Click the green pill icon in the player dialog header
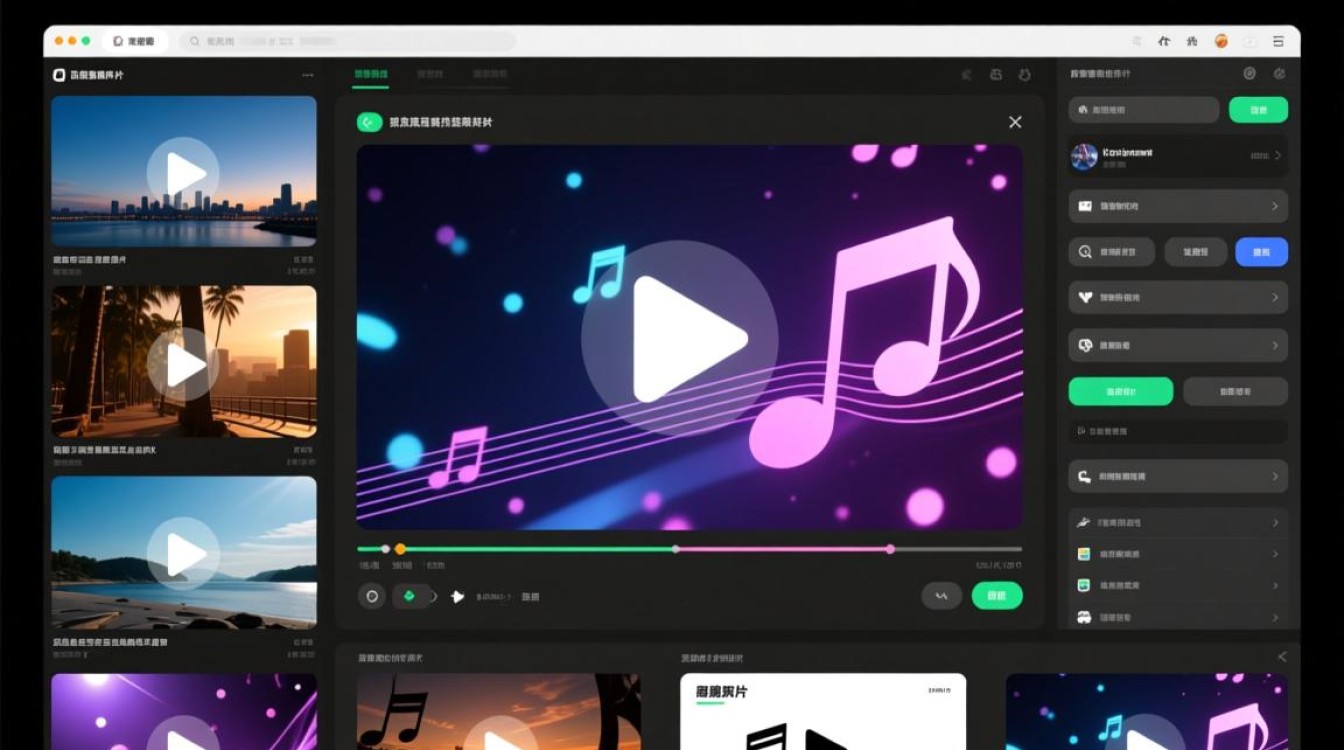This screenshot has height=750, width=1344. (370, 122)
